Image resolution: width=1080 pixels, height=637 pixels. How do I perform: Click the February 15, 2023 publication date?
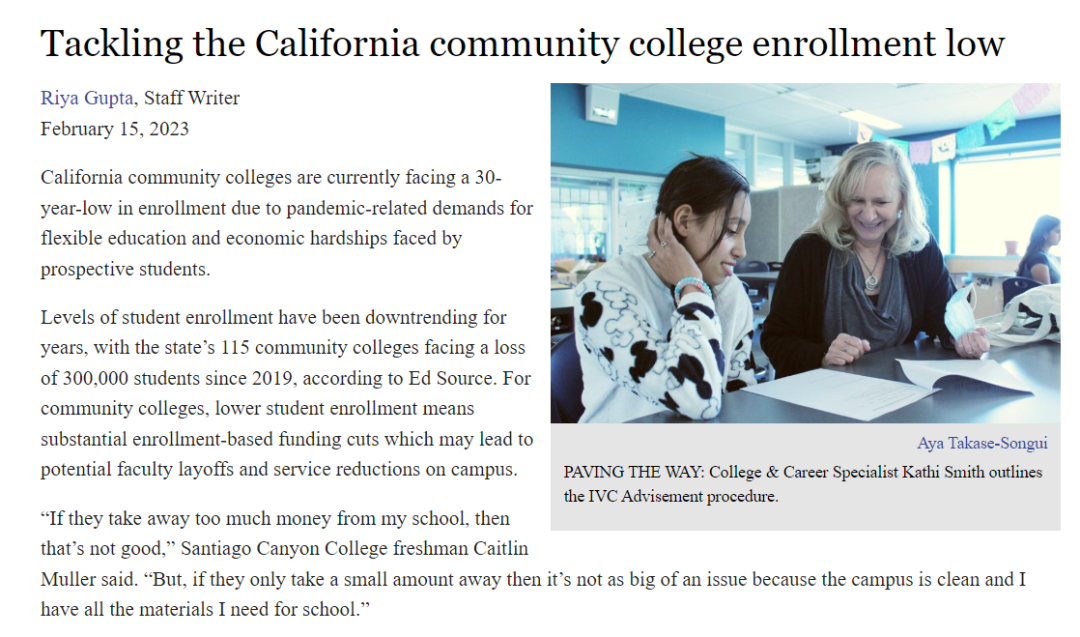114,129
